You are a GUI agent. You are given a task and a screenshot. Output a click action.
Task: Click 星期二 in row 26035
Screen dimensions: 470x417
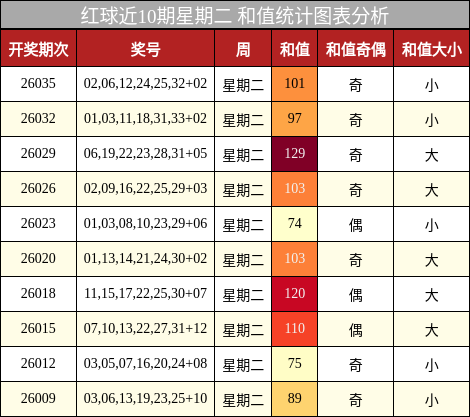point(243,85)
